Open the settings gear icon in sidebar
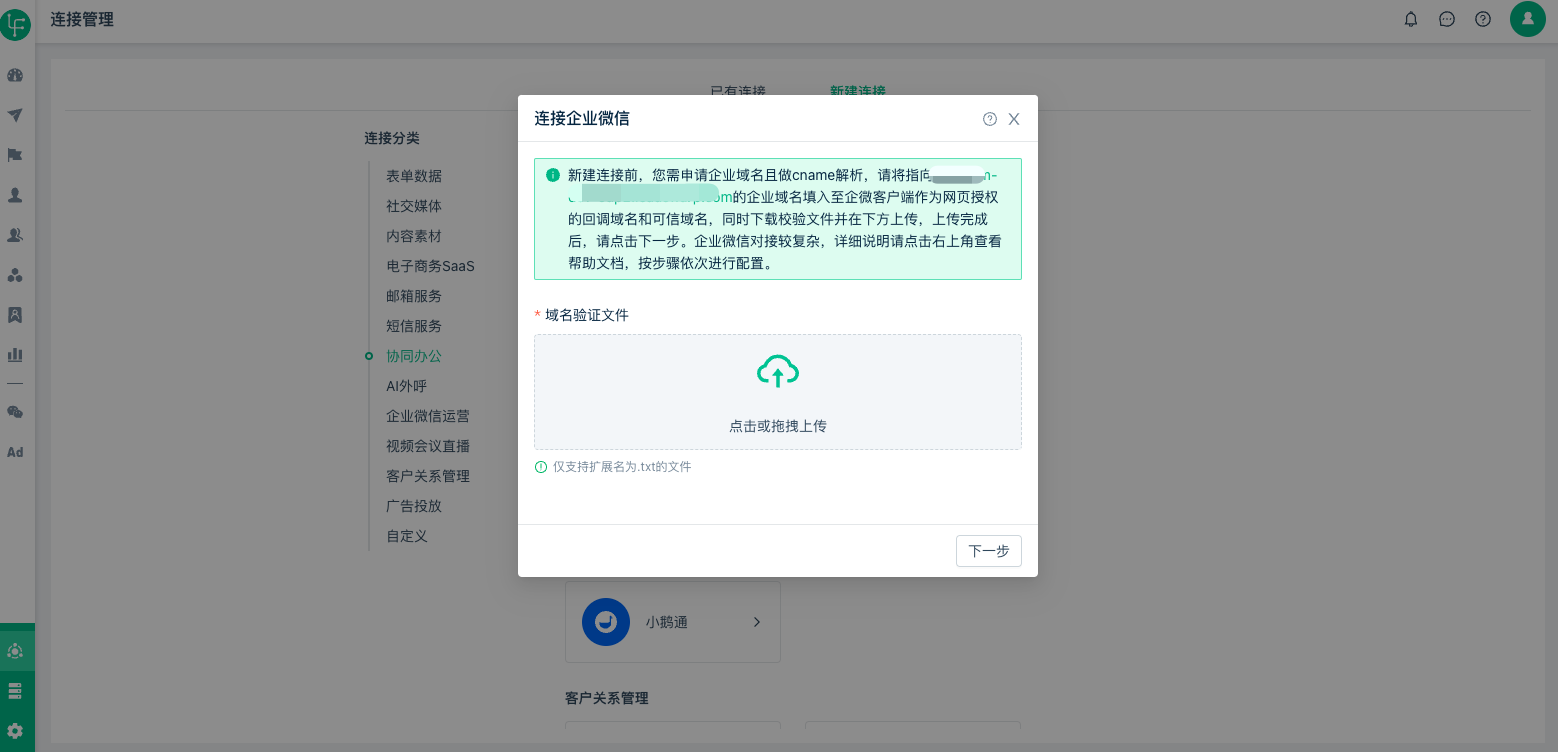1558x752 pixels. pyautogui.click(x=15, y=731)
